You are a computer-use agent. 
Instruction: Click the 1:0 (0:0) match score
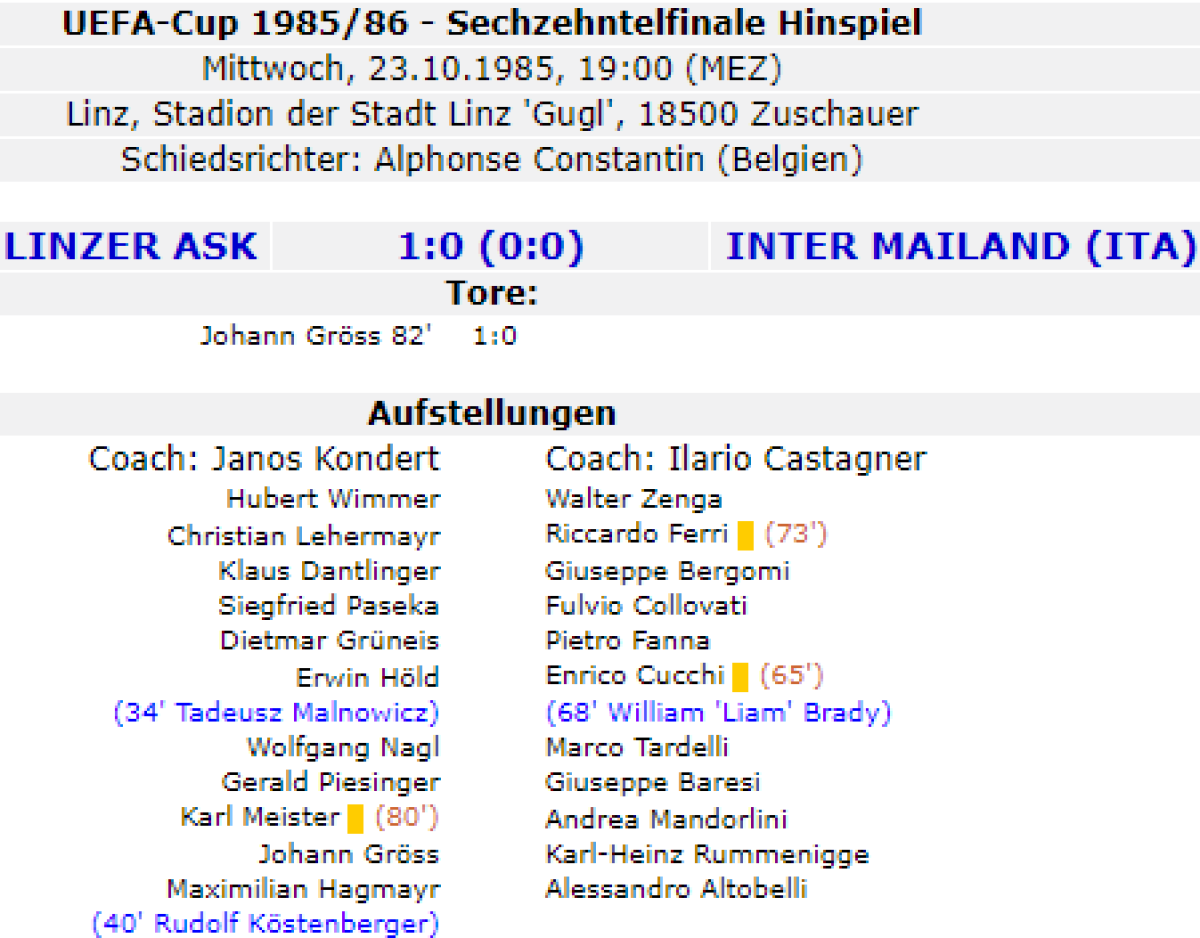click(x=490, y=246)
